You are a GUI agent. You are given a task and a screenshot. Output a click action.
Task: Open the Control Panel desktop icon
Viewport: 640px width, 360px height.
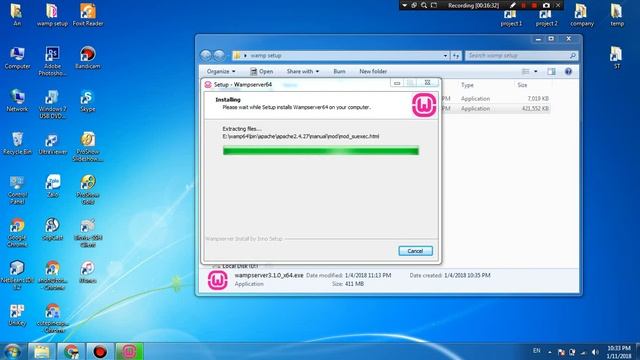[x=17, y=190]
